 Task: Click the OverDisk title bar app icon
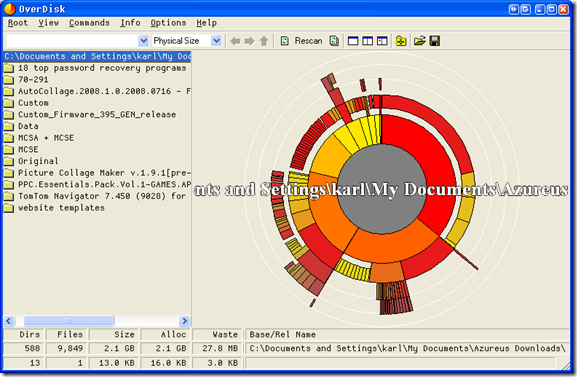pyautogui.click(x=10, y=9)
